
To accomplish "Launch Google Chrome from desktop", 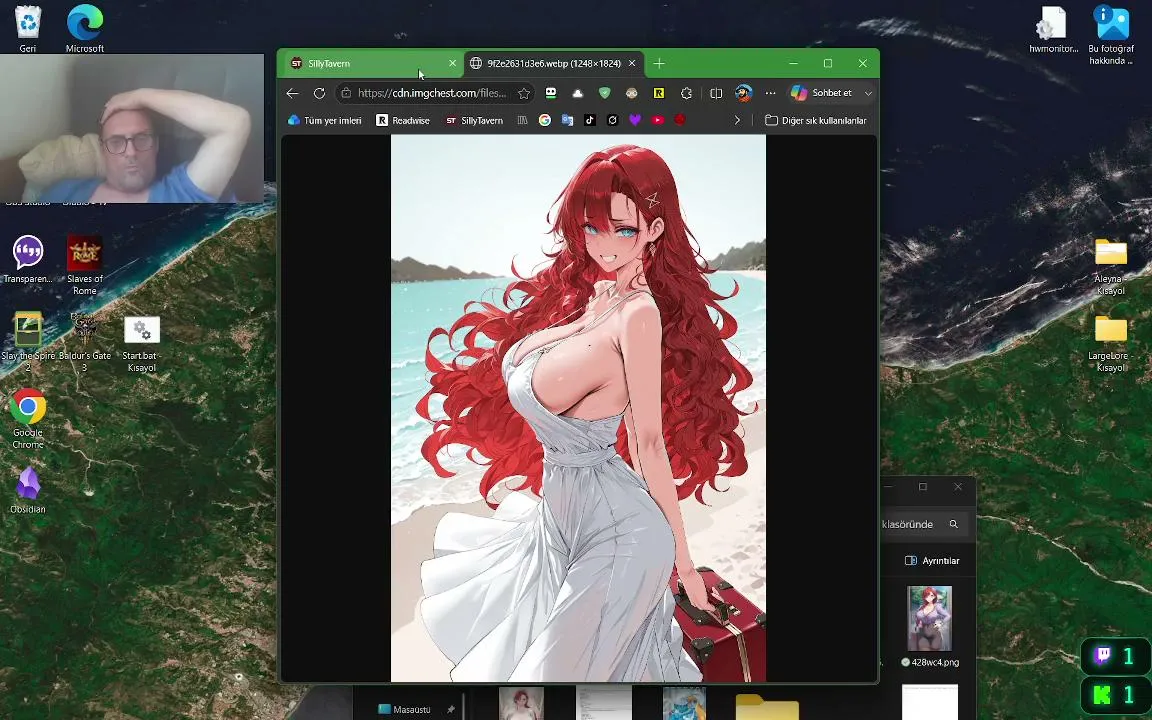I will coord(28,418).
